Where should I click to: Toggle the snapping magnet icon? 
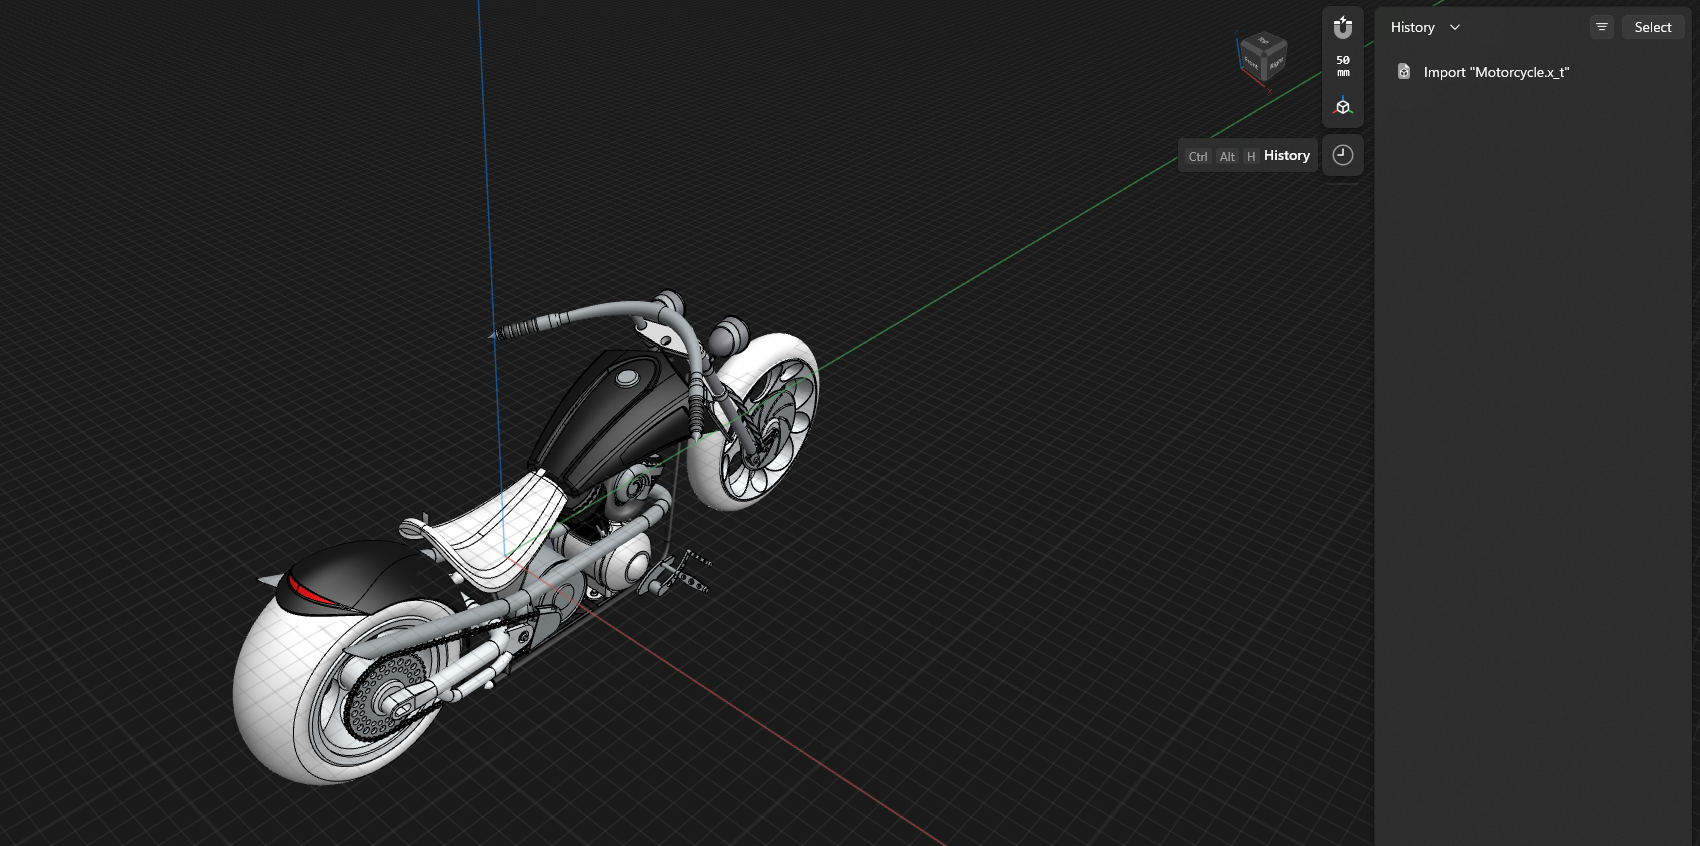[x=1343, y=28]
